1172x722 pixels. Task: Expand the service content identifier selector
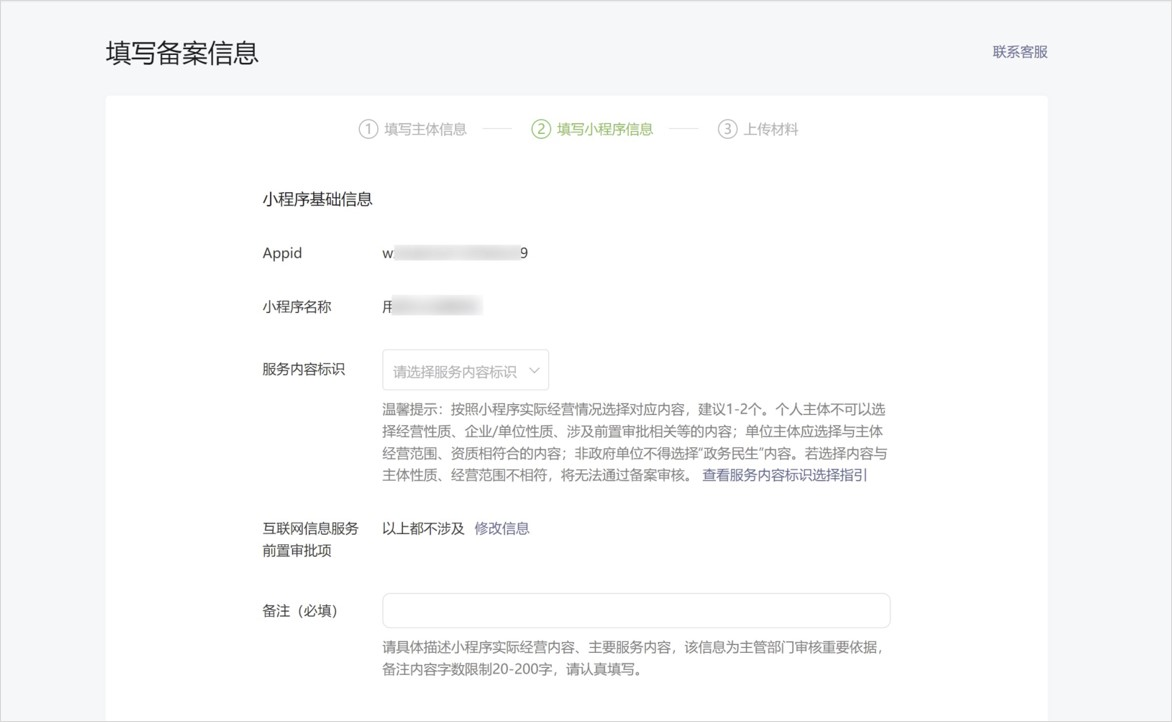[x=465, y=369]
